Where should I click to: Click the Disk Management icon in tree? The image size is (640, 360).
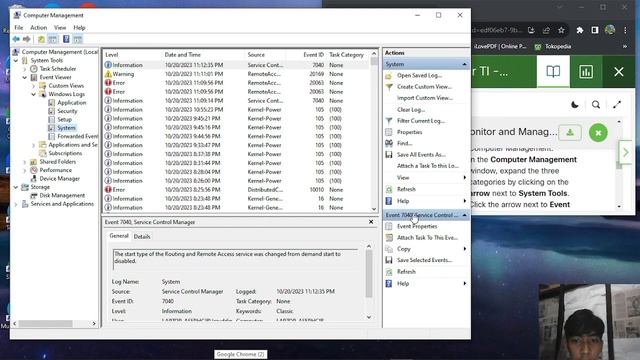34,196
